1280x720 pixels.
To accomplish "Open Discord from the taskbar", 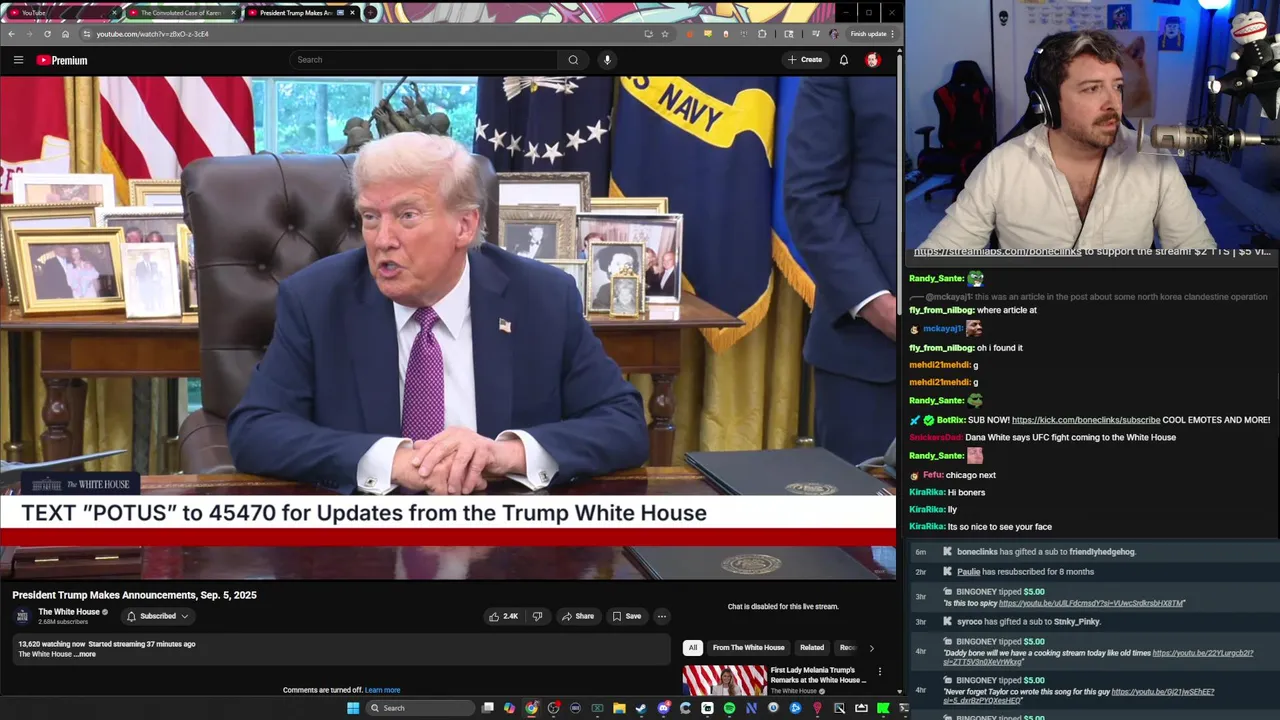I will (663, 708).
